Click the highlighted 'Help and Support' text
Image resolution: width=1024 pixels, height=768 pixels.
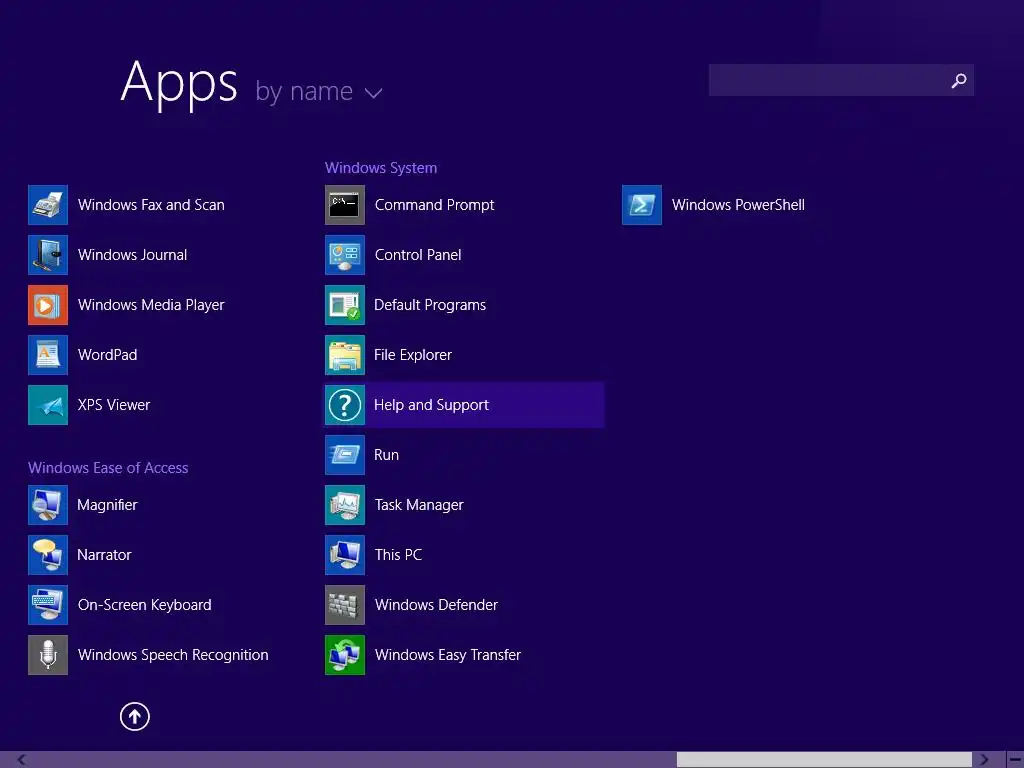431,405
